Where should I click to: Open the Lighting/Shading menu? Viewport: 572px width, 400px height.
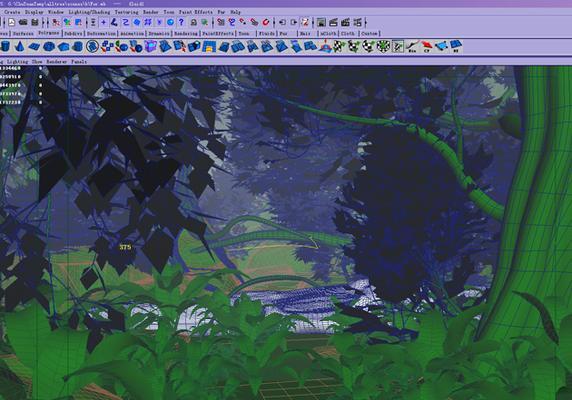pyautogui.click(x=89, y=12)
